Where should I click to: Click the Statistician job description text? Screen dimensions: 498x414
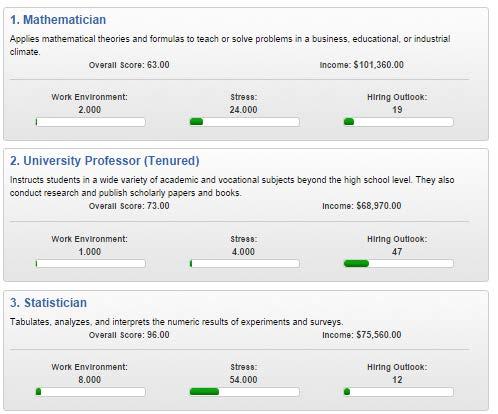click(x=176, y=322)
